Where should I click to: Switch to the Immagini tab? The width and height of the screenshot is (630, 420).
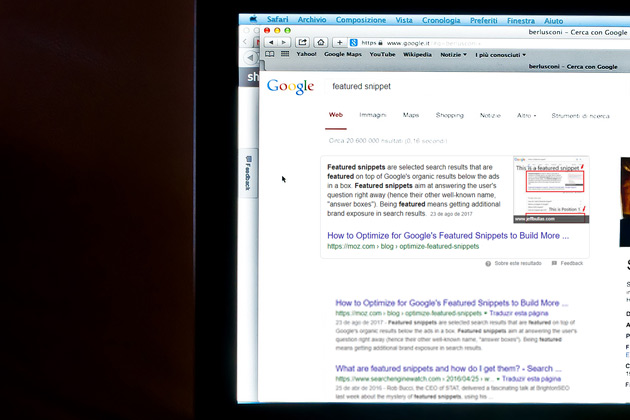[x=373, y=115]
